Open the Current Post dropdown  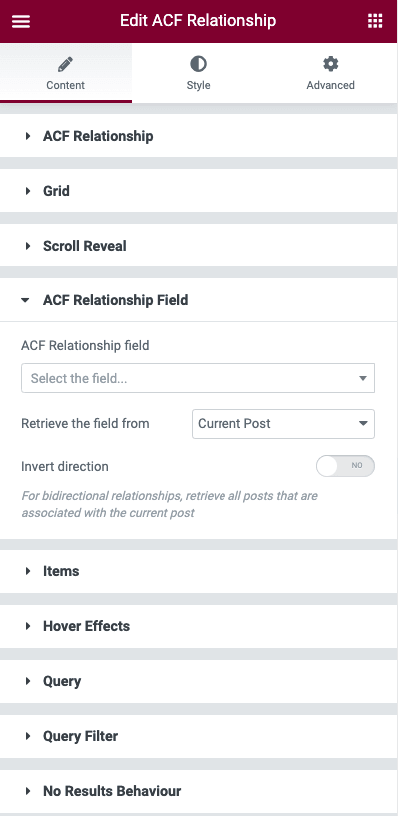pos(283,424)
